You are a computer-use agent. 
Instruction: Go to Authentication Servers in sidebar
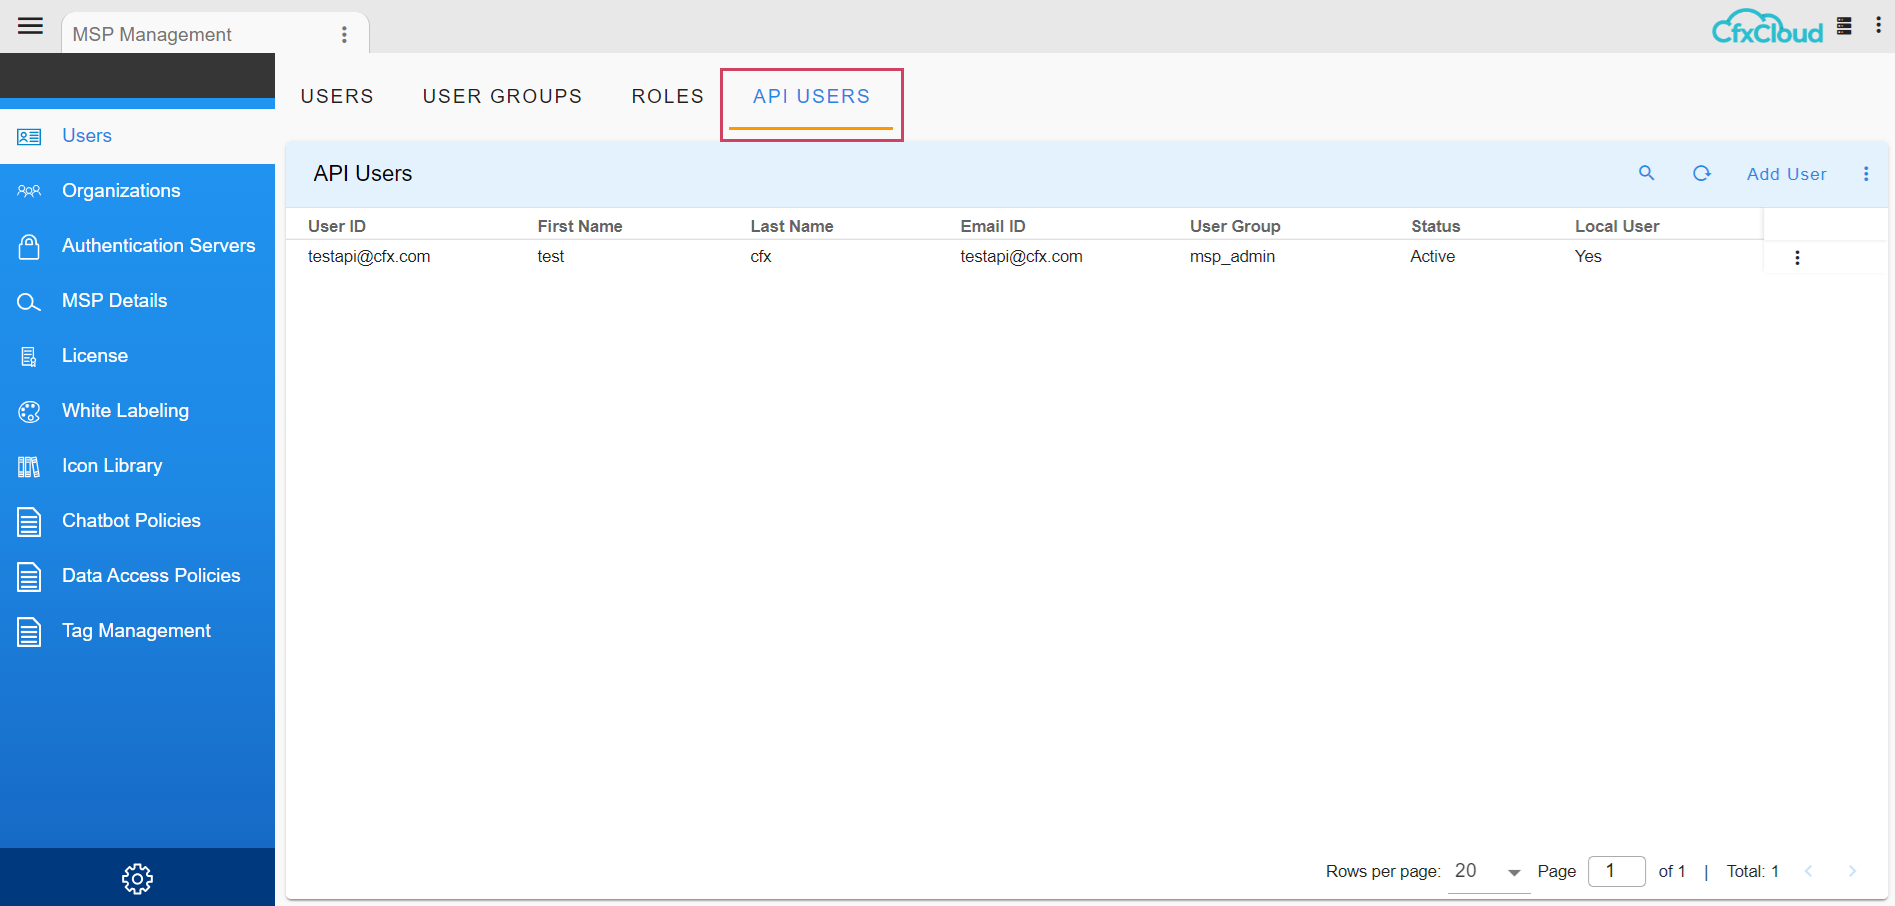[x=158, y=246]
